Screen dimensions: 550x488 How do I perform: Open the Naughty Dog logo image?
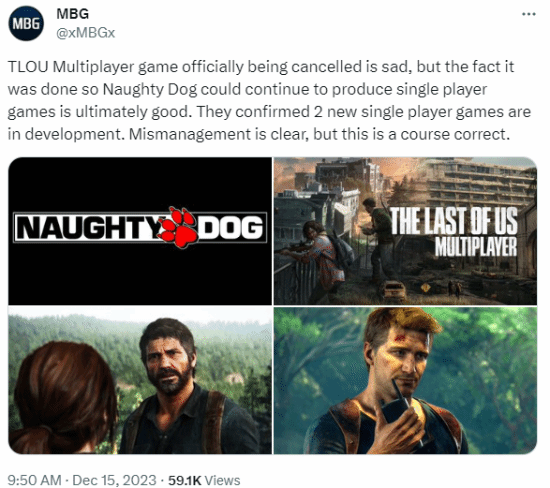click(140, 231)
